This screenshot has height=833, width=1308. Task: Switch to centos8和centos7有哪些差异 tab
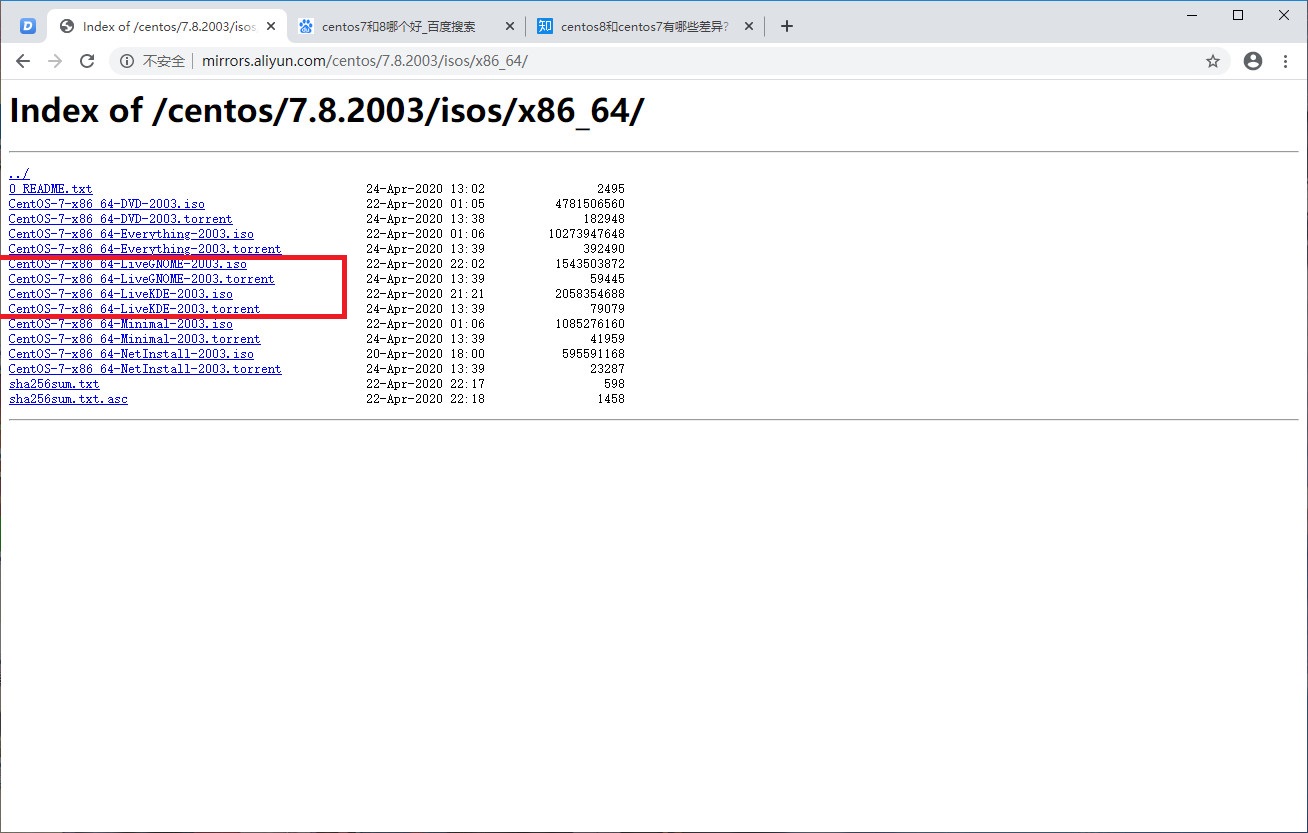(x=646, y=26)
